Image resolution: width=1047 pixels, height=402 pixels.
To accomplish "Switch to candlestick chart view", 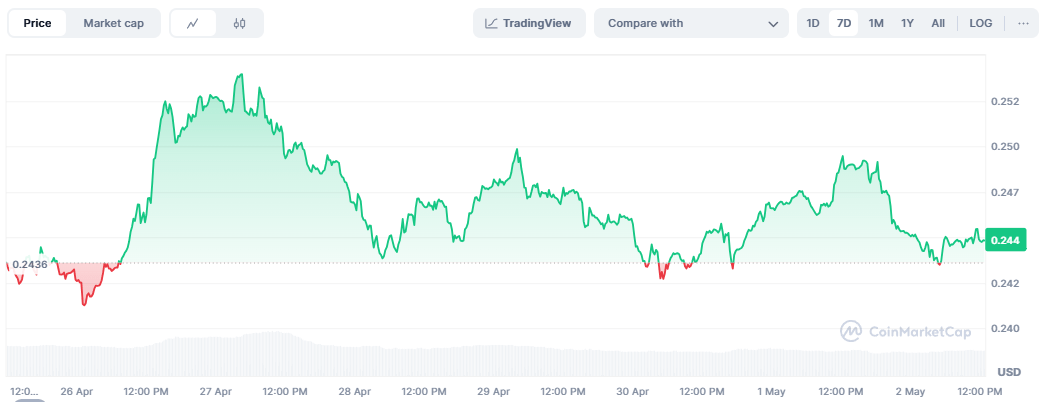I will (240, 23).
